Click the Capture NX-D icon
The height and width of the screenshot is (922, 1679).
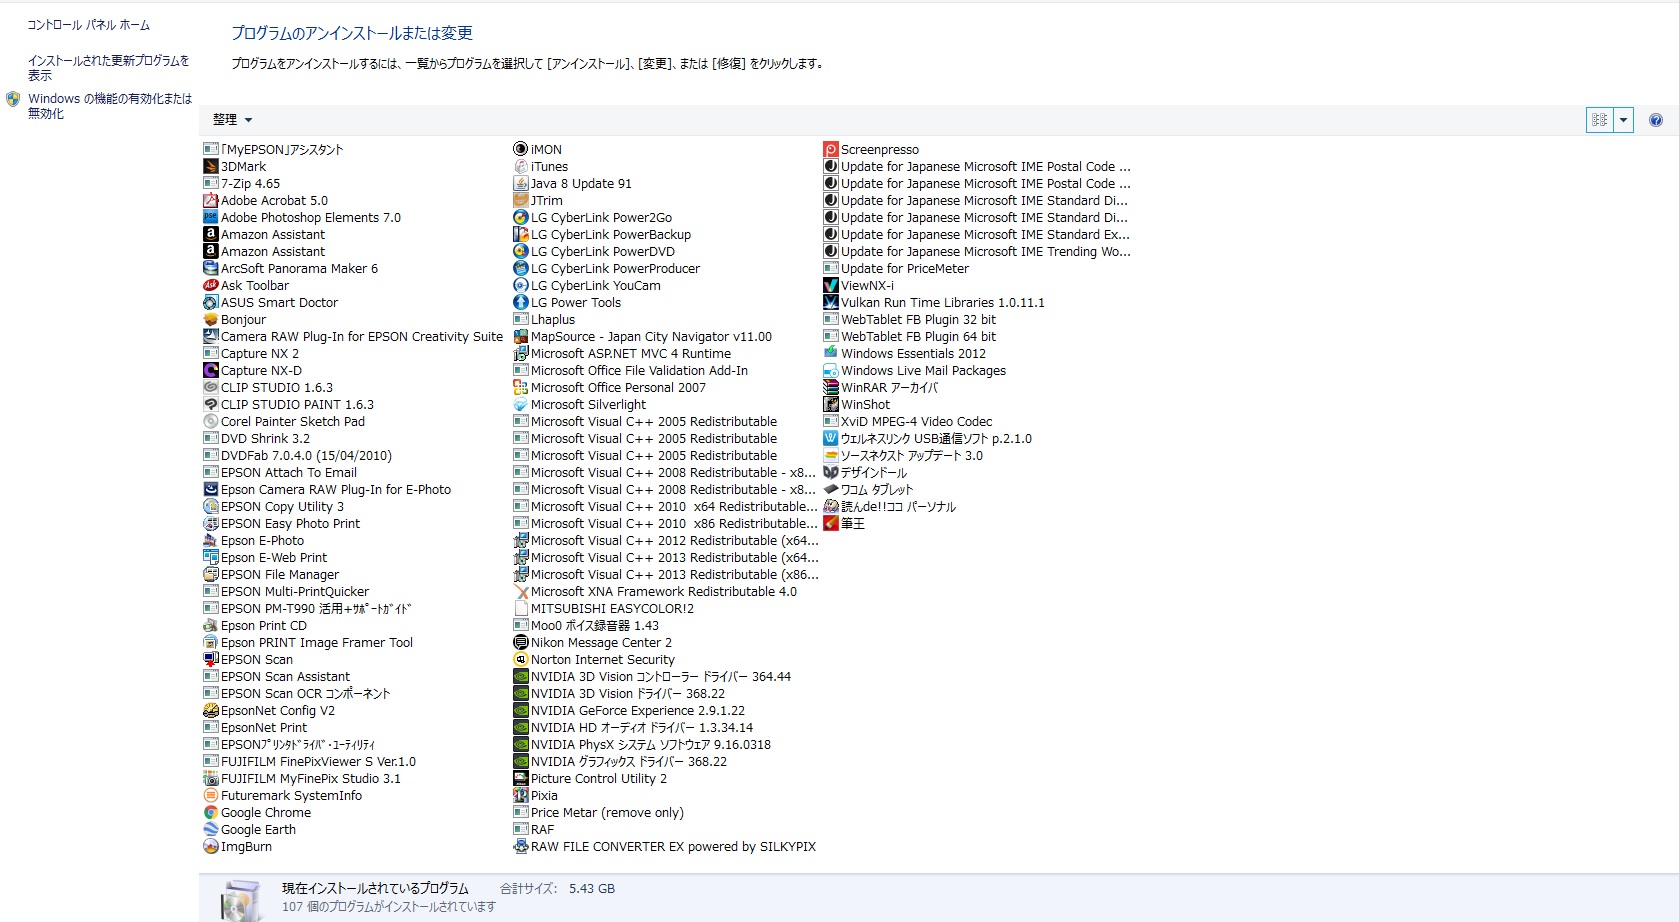click(211, 371)
